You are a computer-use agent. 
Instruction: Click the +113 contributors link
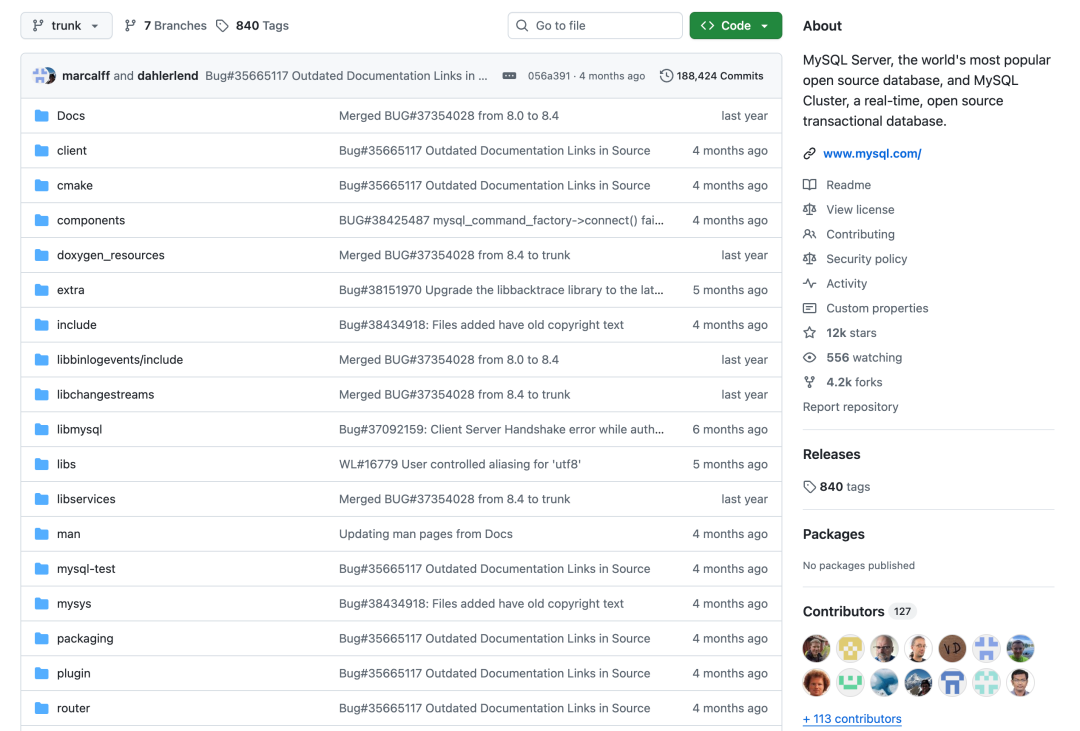(852, 718)
